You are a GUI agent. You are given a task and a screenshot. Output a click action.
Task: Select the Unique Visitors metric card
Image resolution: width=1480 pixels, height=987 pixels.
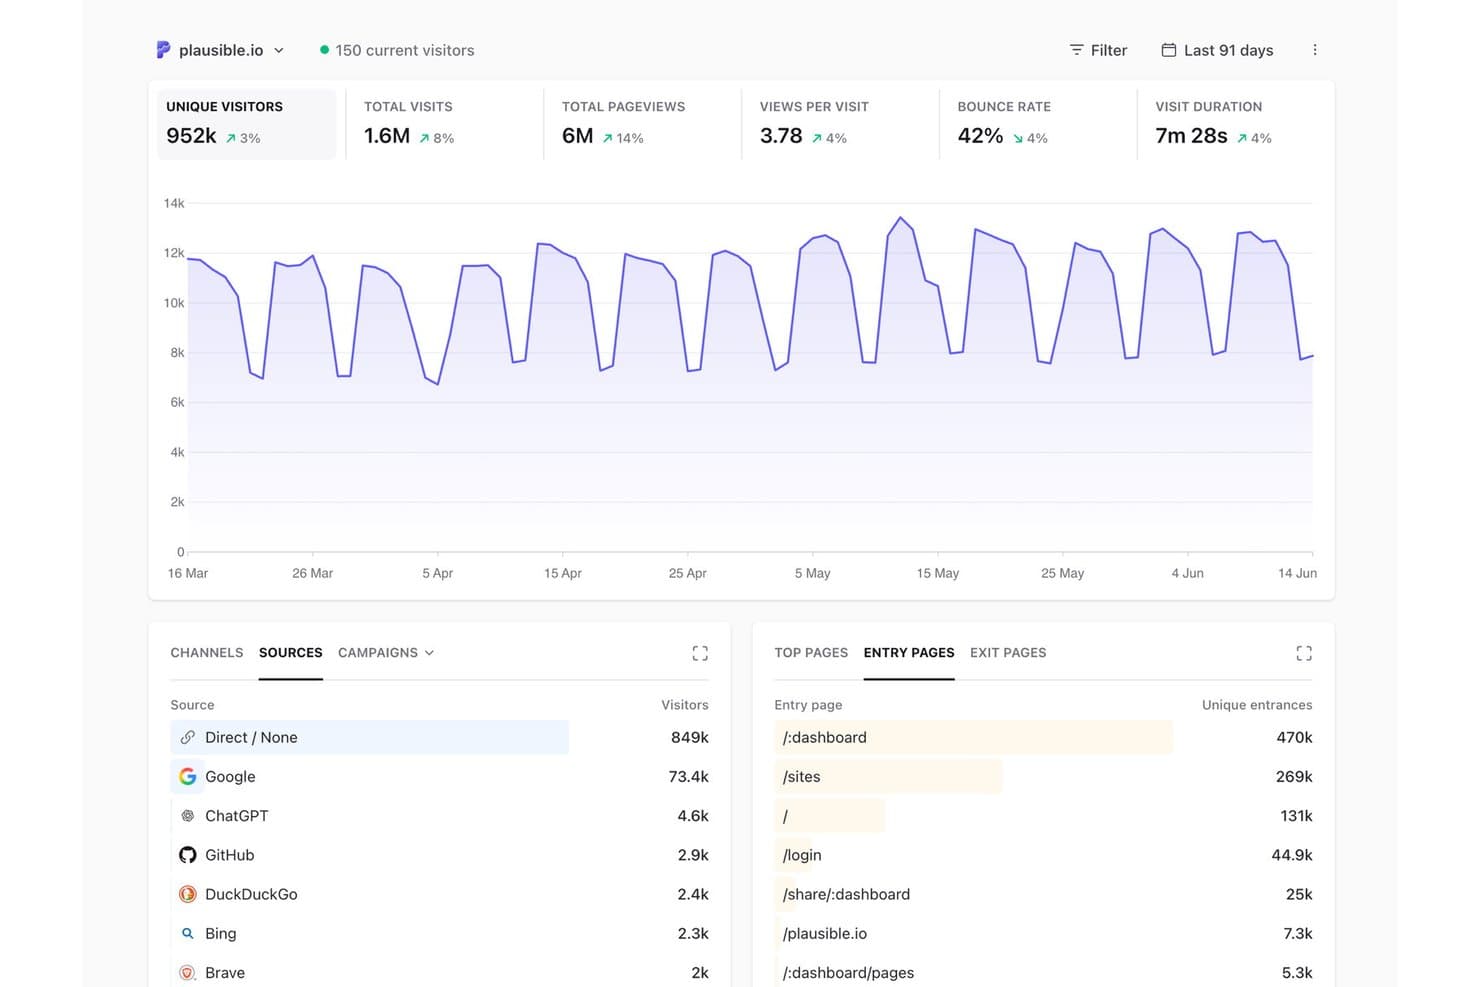246,124
